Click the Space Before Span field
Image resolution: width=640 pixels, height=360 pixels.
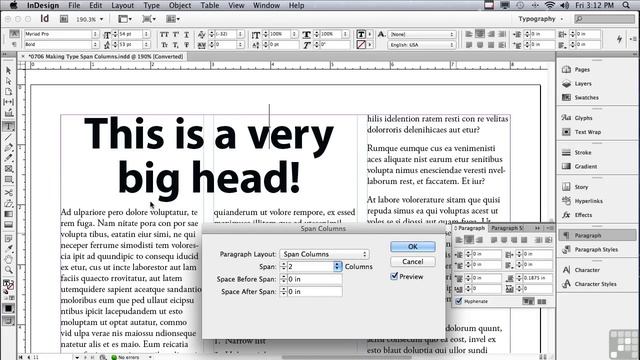pyautogui.click(x=315, y=279)
